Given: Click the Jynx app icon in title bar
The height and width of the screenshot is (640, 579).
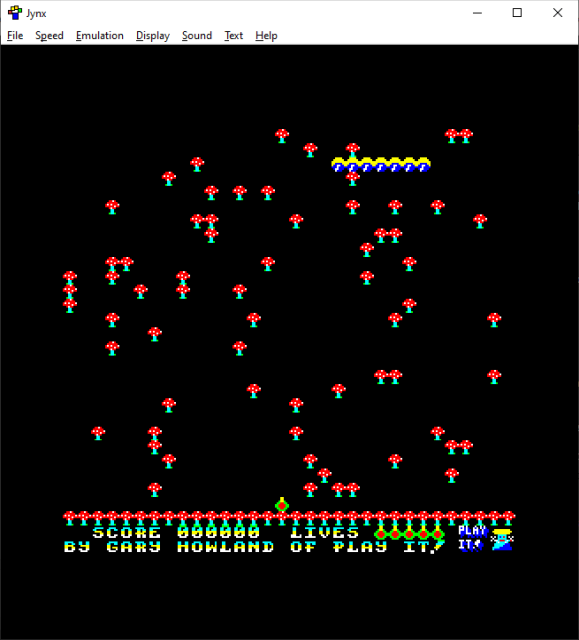Looking at the screenshot, I should [x=15, y=13].
